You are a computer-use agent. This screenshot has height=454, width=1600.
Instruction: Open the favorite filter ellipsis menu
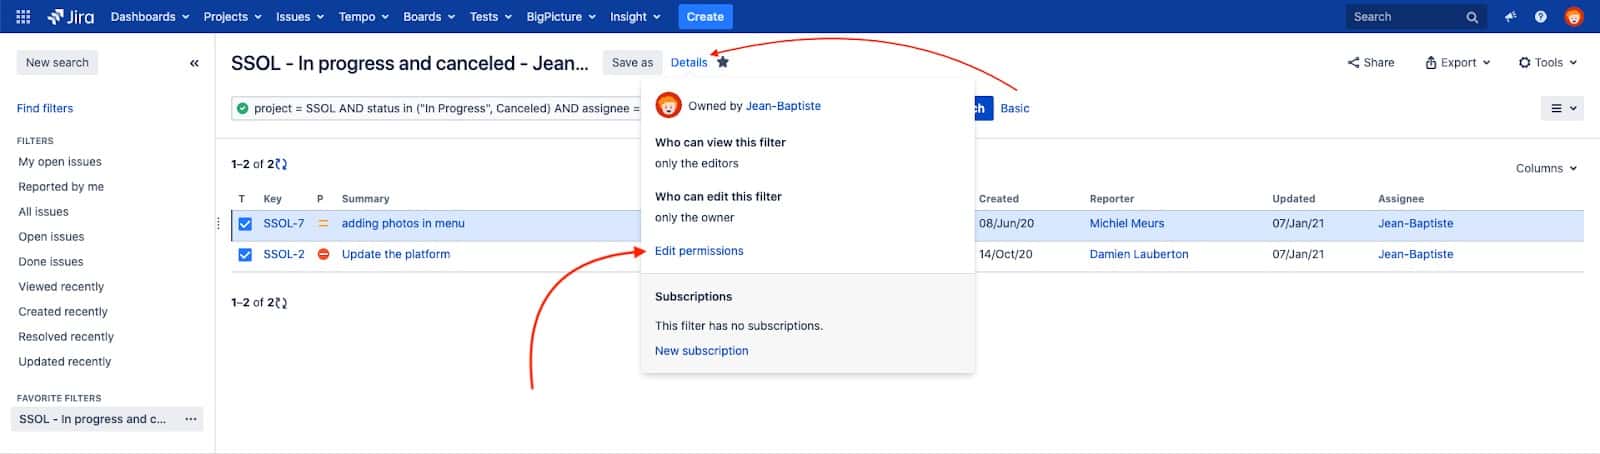click(x=191, y=419)
